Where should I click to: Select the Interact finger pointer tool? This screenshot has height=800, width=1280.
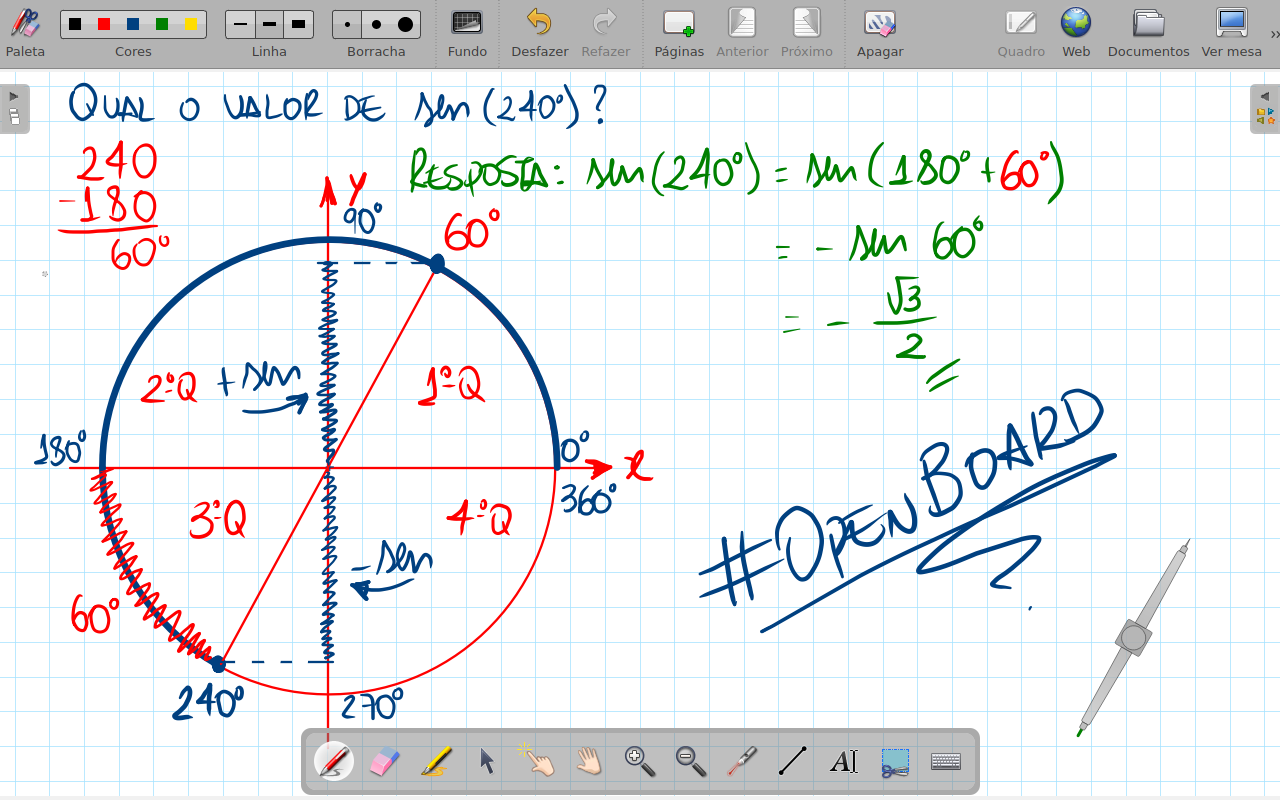[538, 761]
